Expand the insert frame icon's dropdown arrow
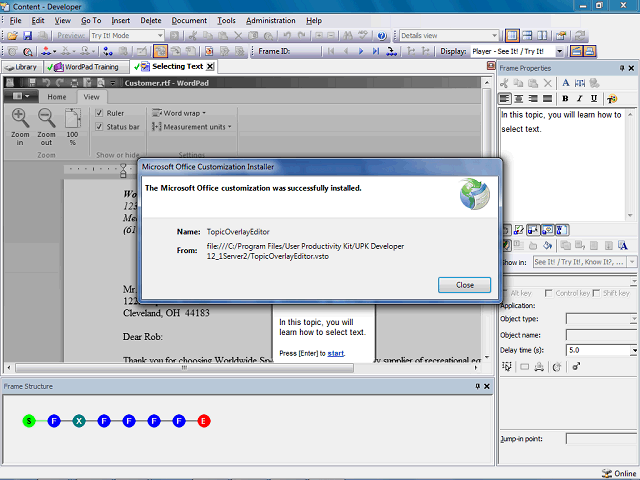 coord(54,52)
